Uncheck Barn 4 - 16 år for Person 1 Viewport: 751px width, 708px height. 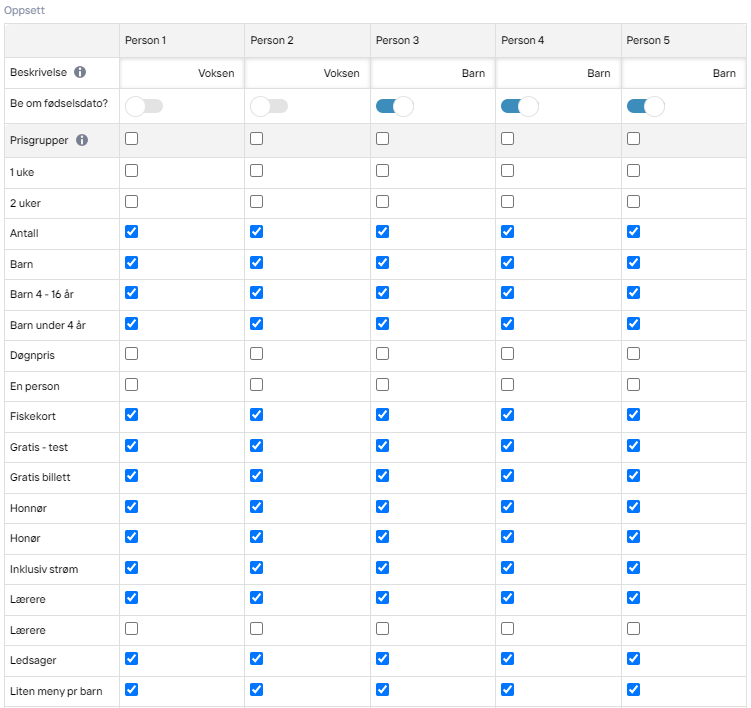click(131, 293)
